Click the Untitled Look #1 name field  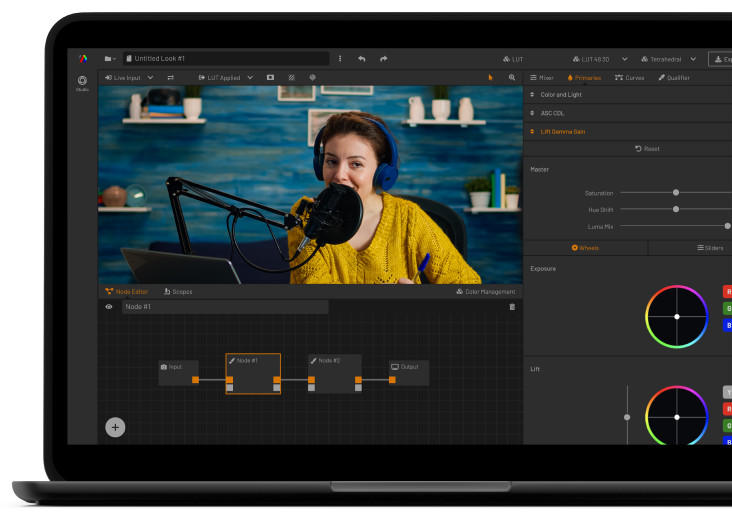226,58
